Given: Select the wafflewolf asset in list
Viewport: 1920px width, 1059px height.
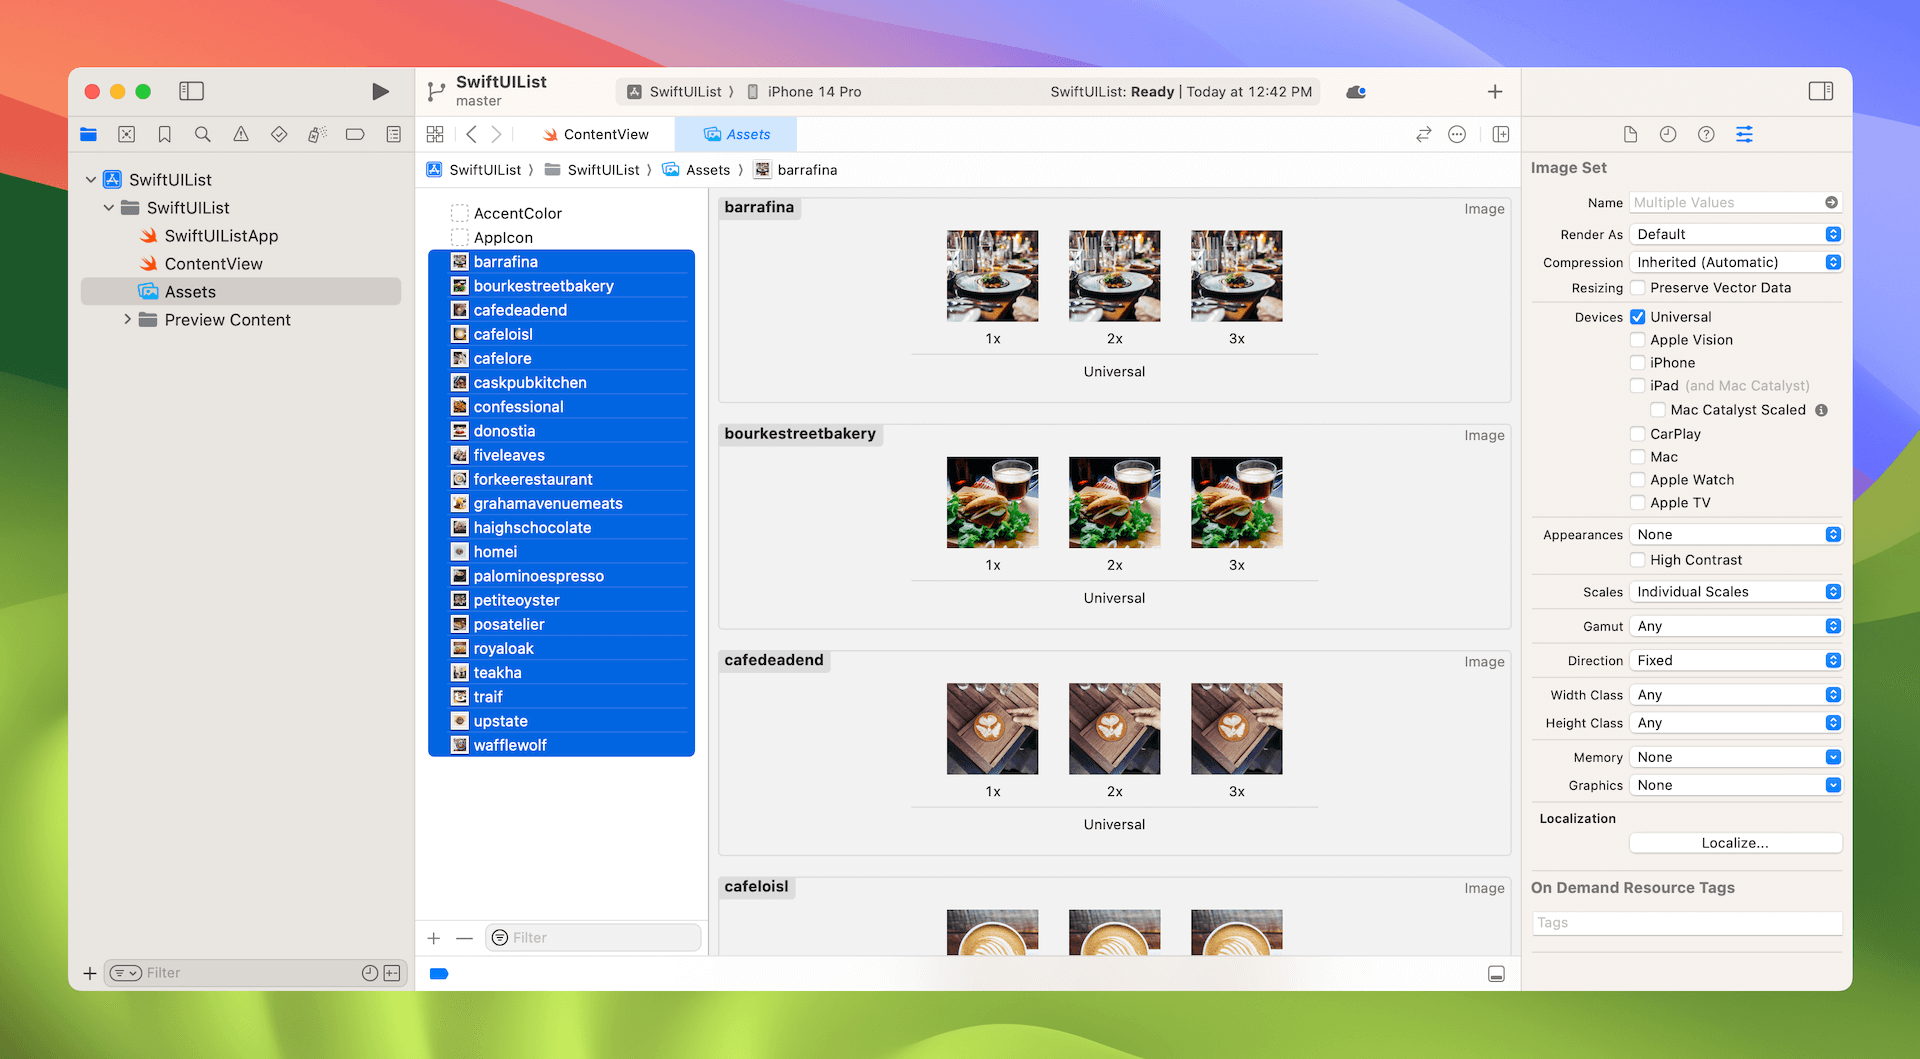Looking at the screenshot, I should tap(561, 745).
